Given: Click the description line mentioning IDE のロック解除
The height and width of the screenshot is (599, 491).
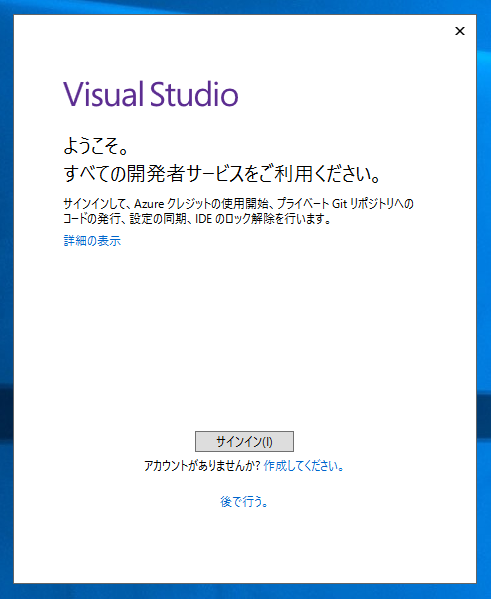Looking at the screenshot, I should click(197, 219).
